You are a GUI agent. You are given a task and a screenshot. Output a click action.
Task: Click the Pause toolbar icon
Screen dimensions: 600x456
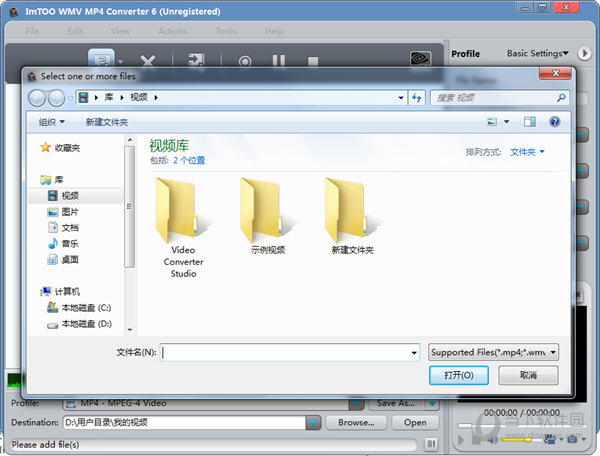279,61
